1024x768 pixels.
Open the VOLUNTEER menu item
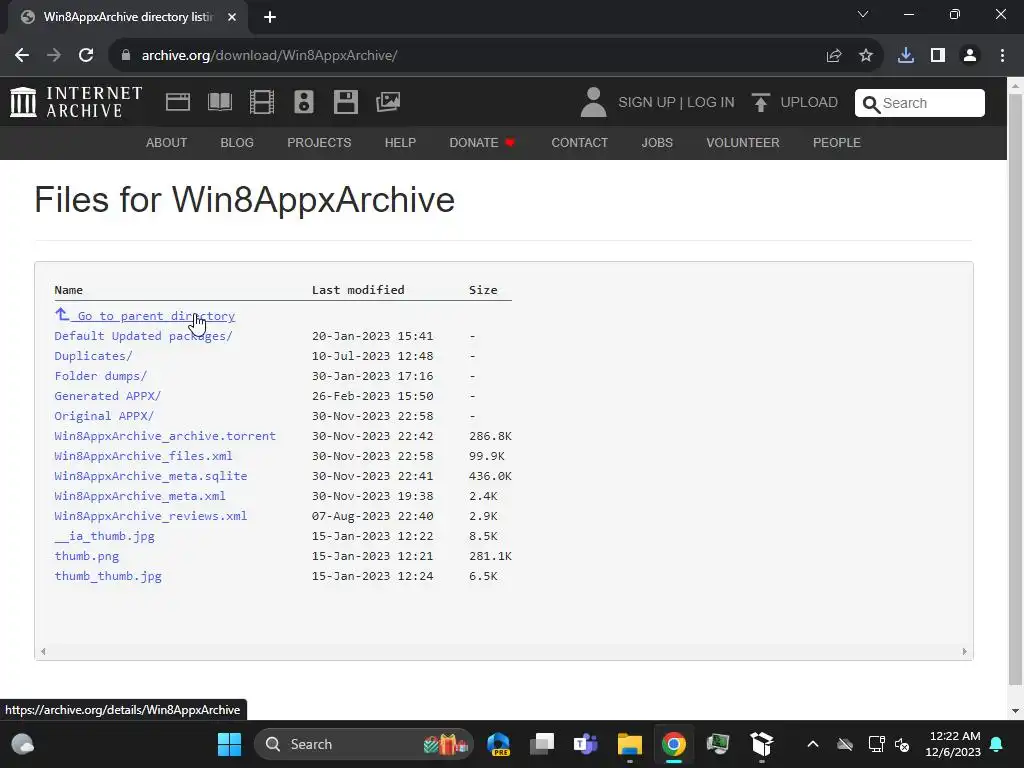743,142
